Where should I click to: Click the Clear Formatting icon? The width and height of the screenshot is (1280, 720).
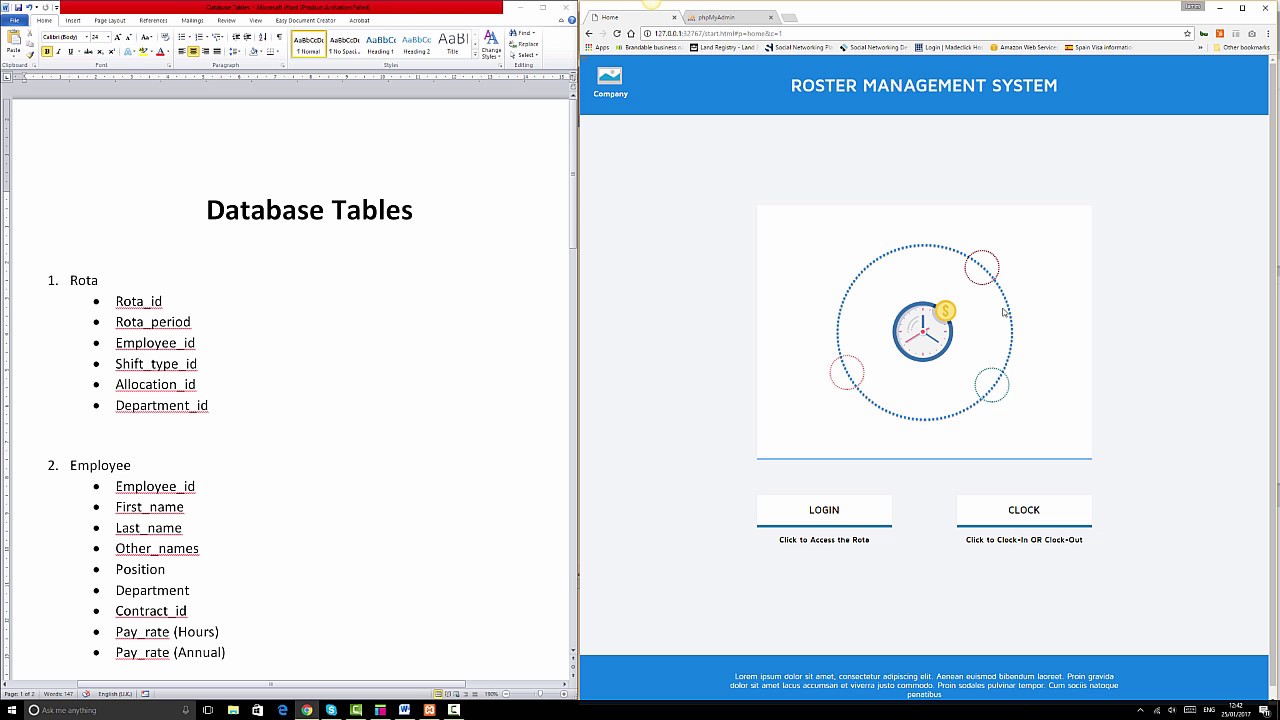point(165,37)
